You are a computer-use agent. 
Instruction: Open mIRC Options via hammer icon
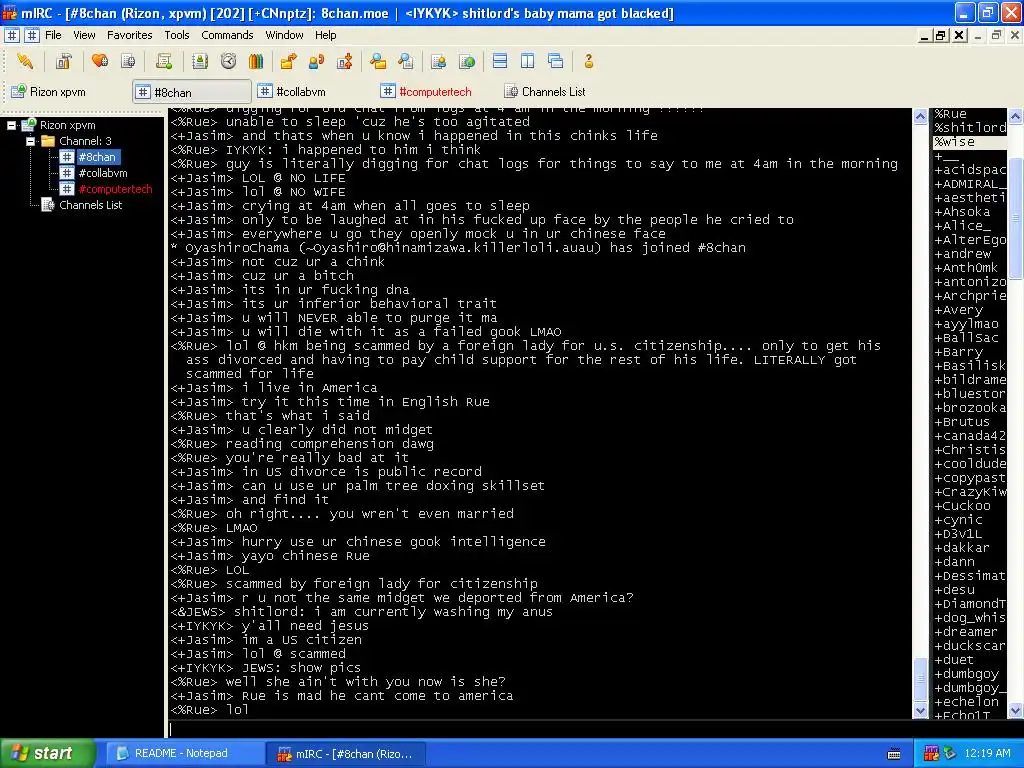point(63,61)
